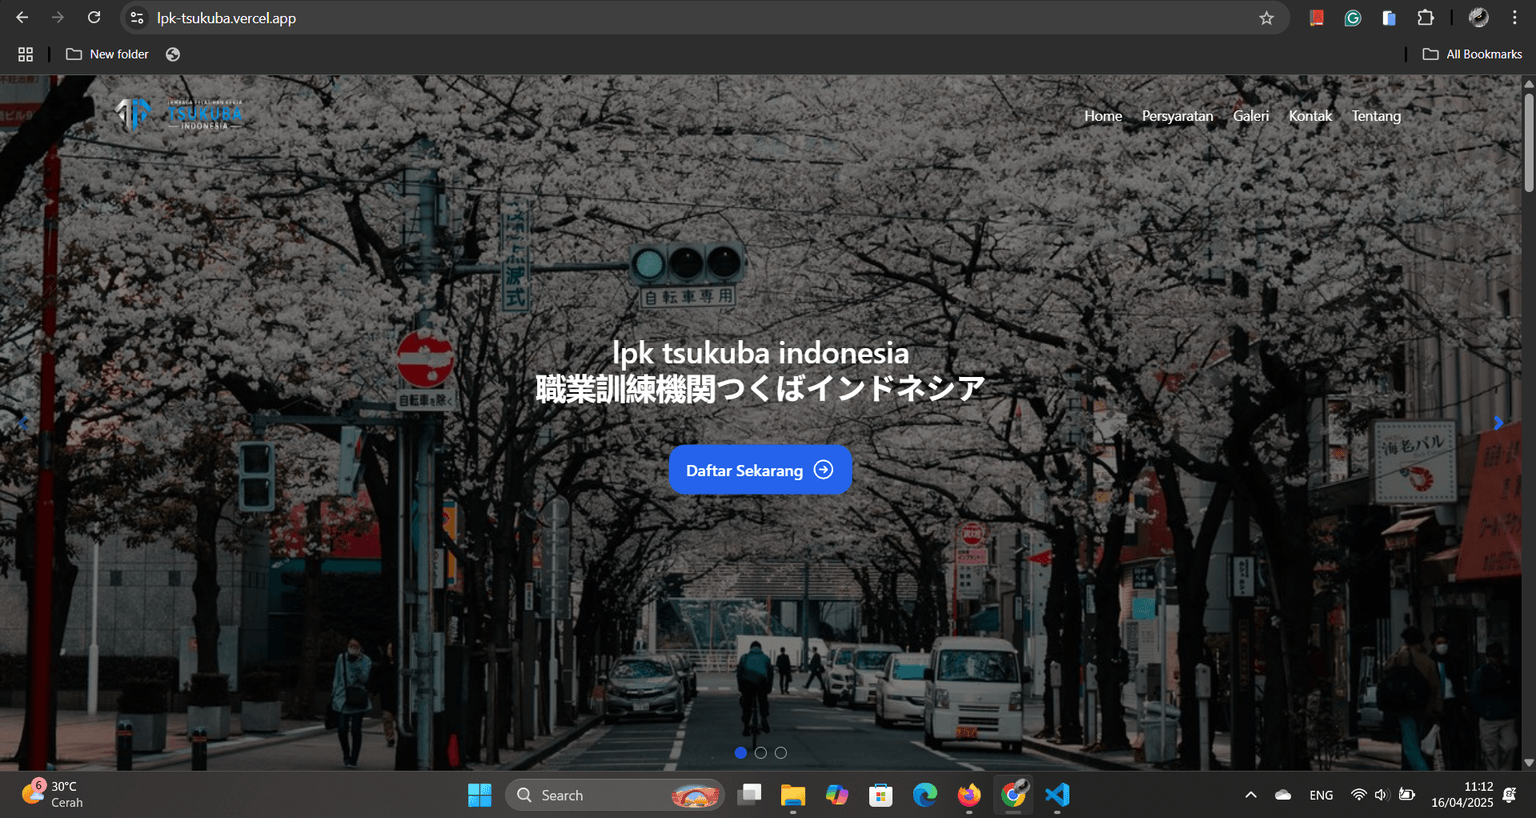Select the second carousel slide dot
The height and width of the screenshot is (818, 1536).
click(761, 752)
